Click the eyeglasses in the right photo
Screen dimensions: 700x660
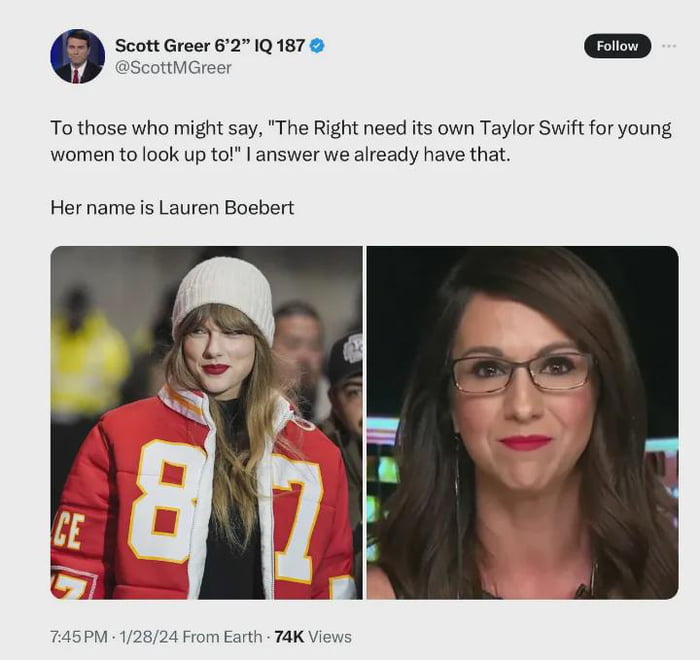(521, 371)
